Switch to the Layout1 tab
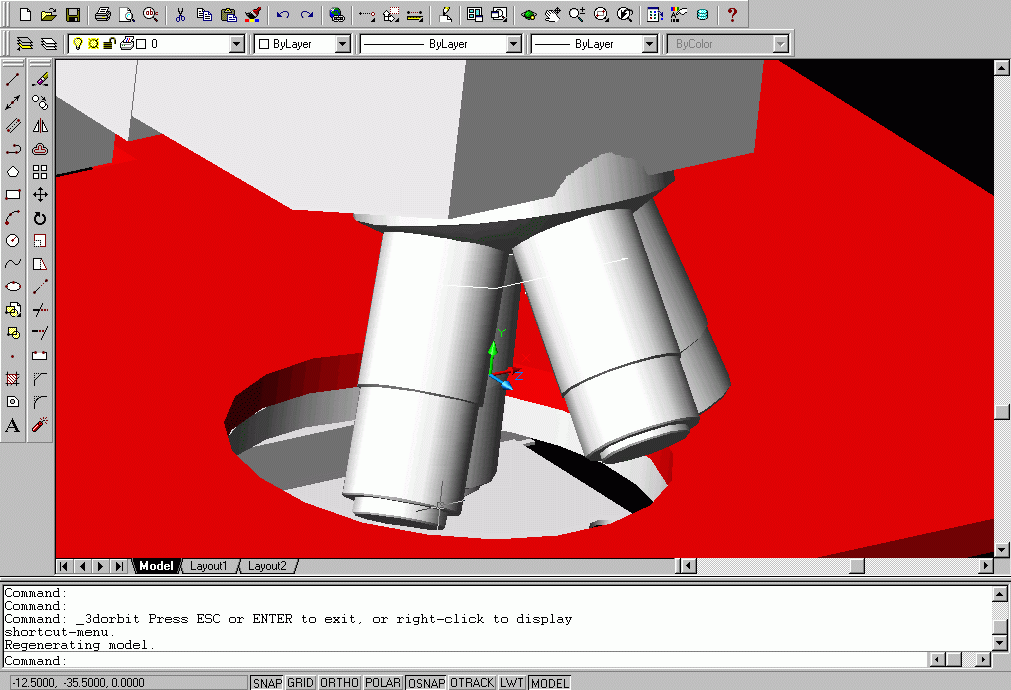Screen dimensions: 1011x690 tap(209, 566)
